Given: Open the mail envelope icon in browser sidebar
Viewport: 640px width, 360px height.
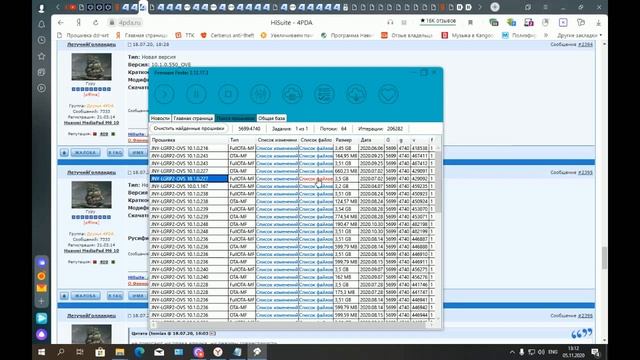Looking at the screenshot, I should [x=42, y=288].
